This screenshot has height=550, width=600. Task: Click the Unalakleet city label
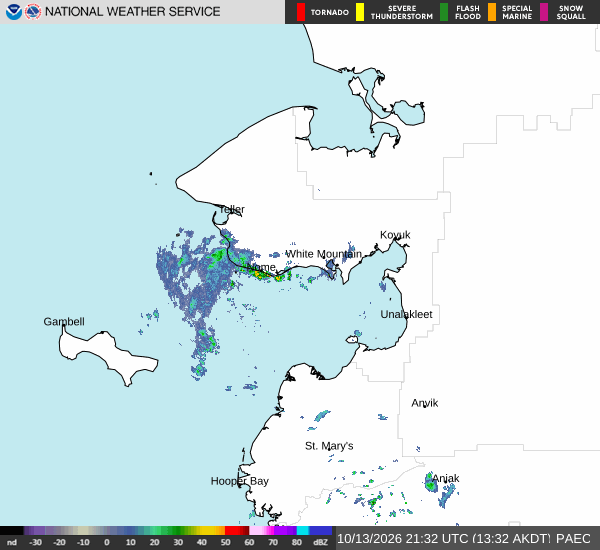point(406,314)
